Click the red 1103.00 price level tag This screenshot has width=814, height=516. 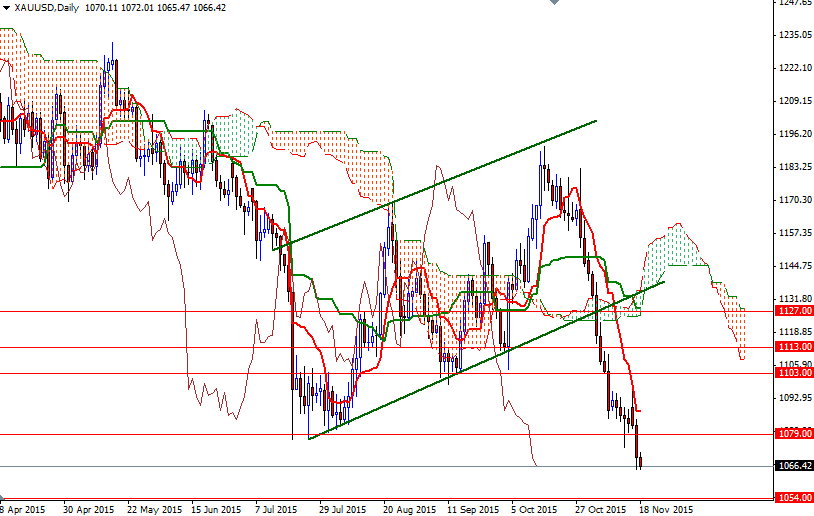(792, 372)
